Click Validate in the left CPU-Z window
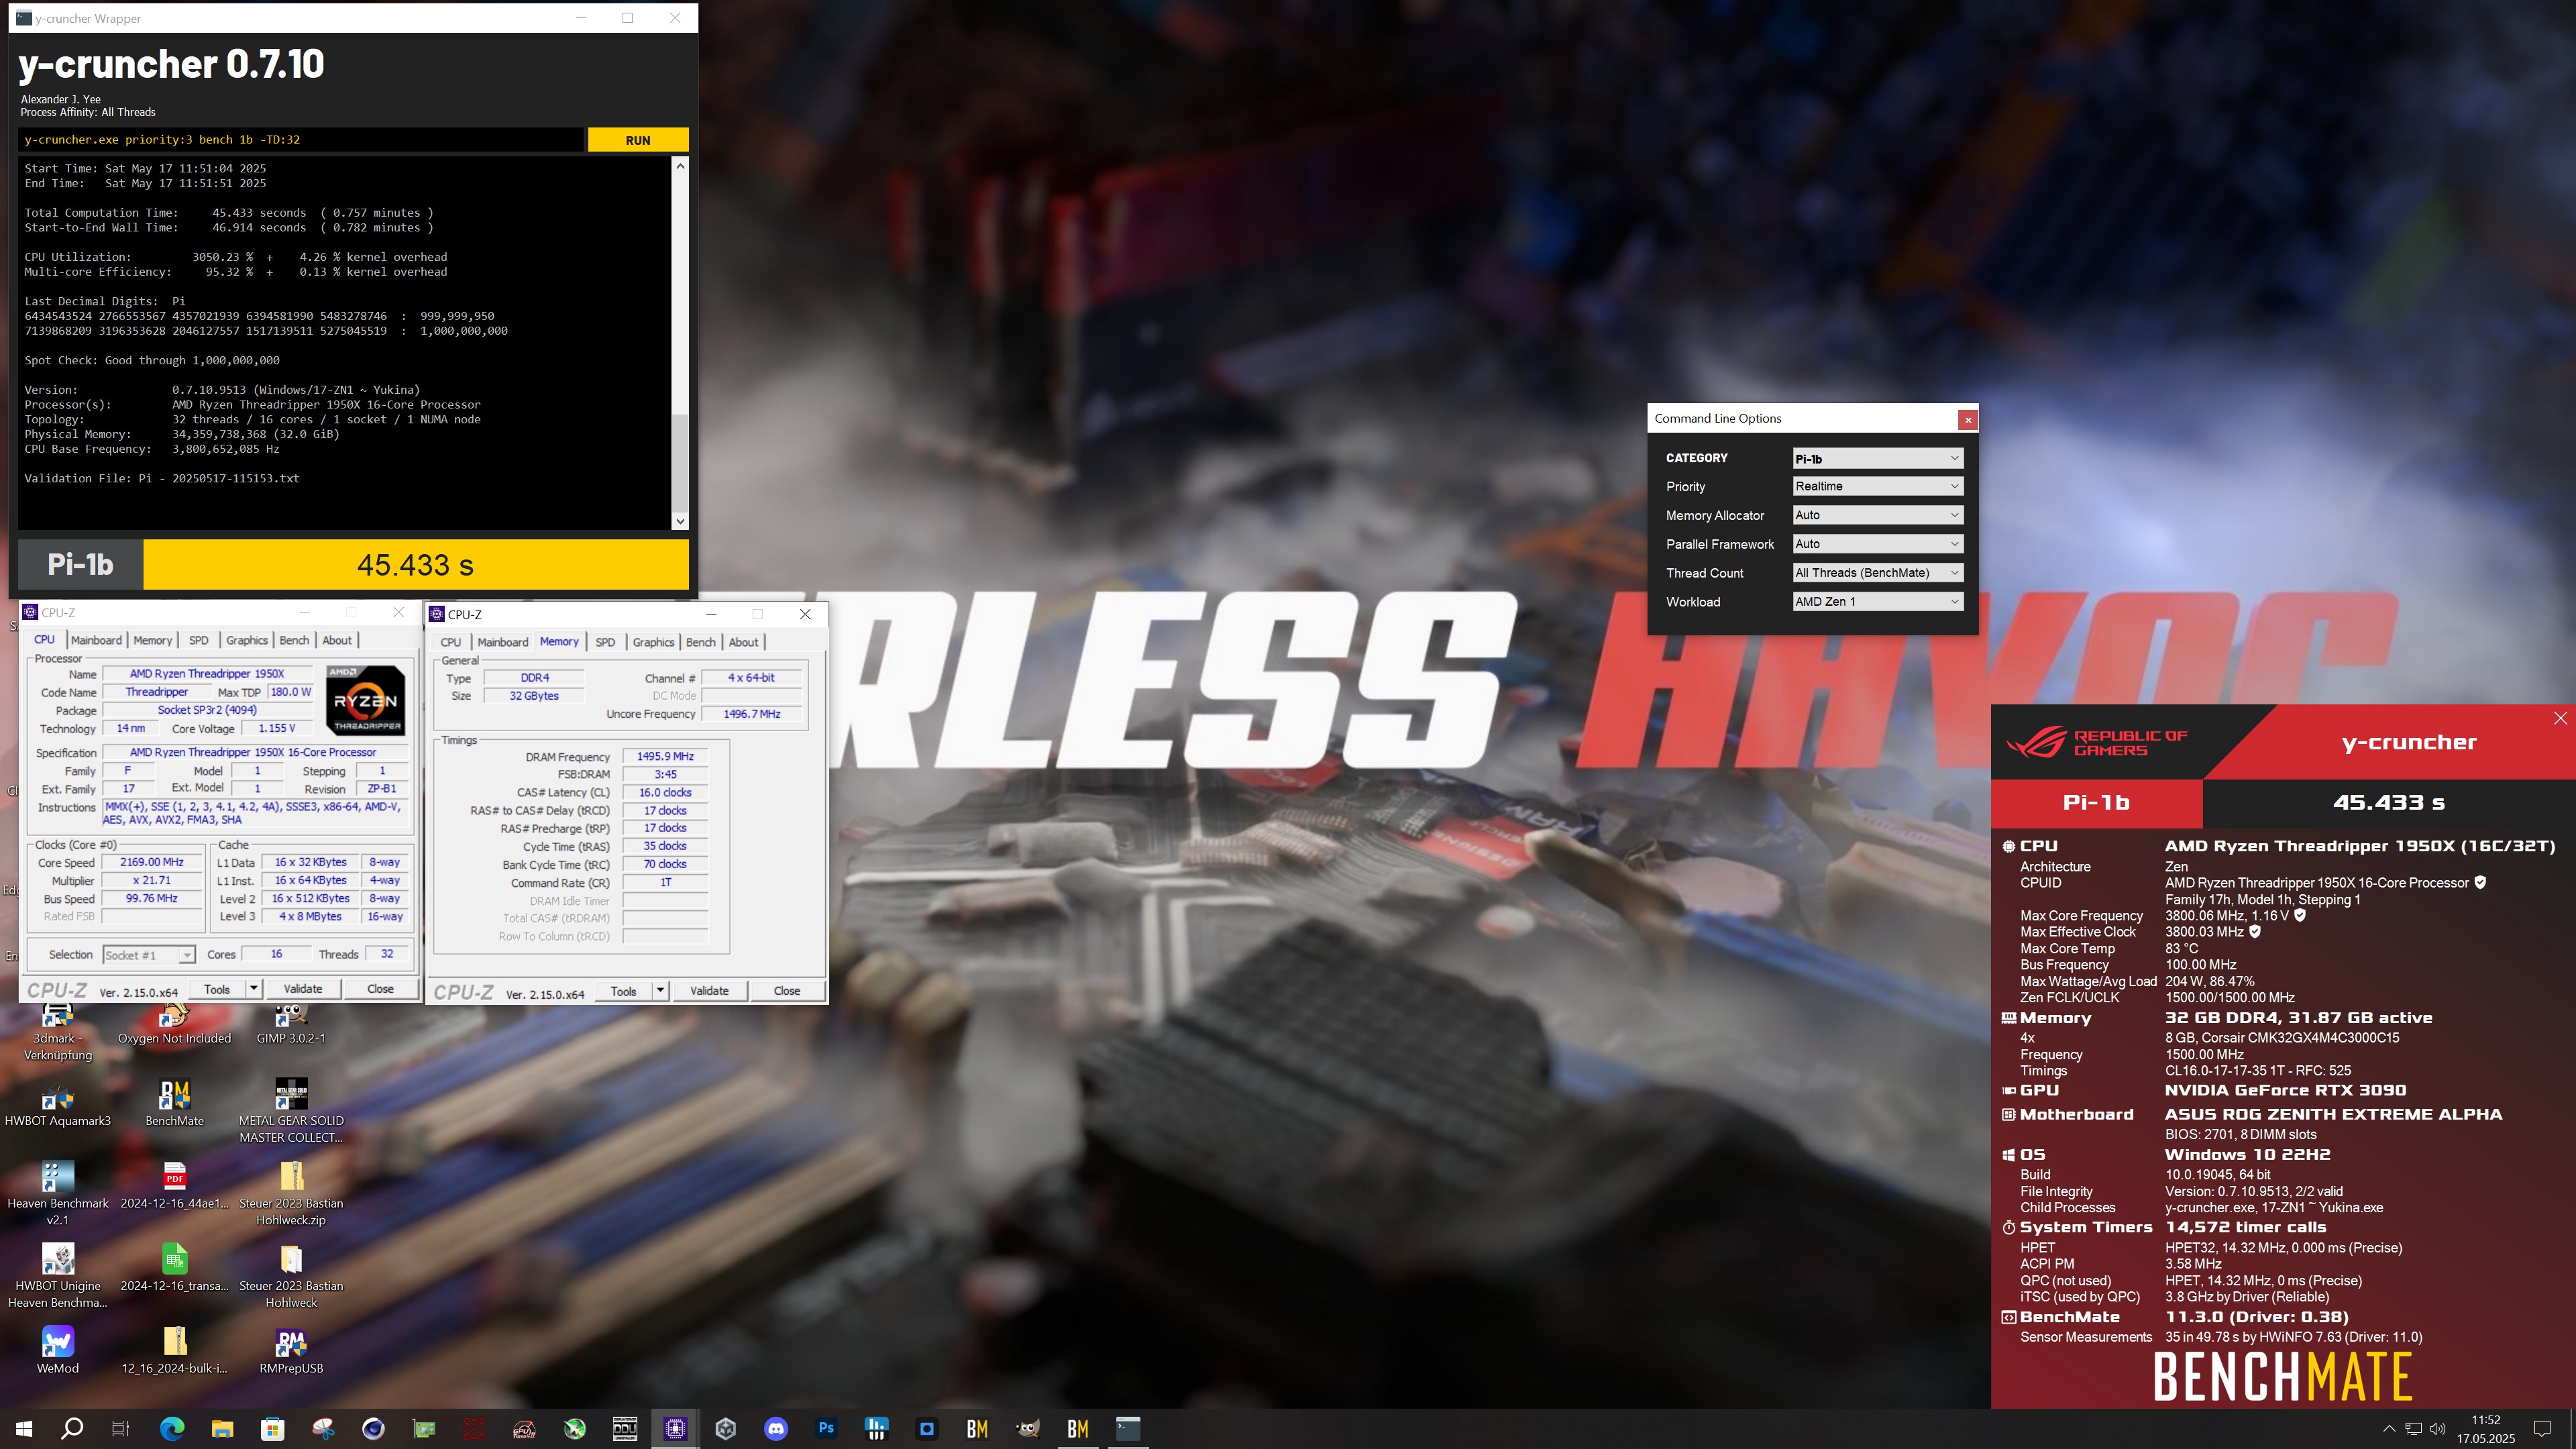 pos(303,989)
